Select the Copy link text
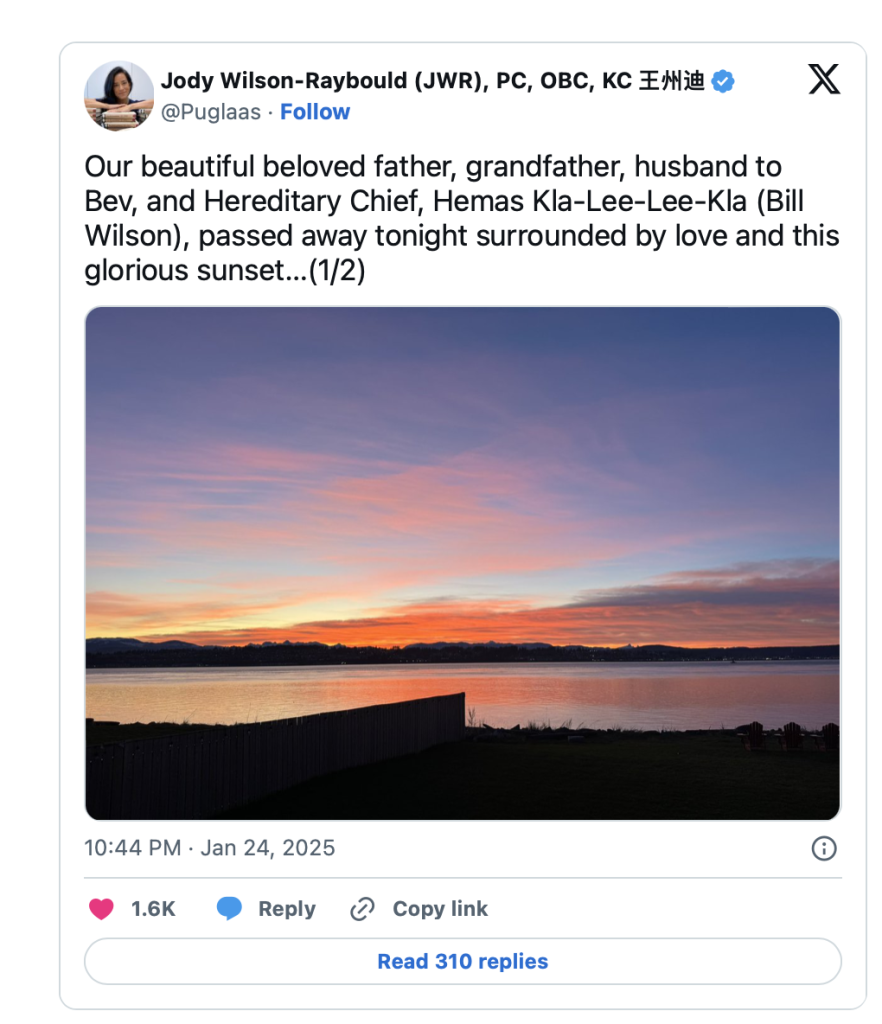 pyautogui.click(x=440, y=909)
